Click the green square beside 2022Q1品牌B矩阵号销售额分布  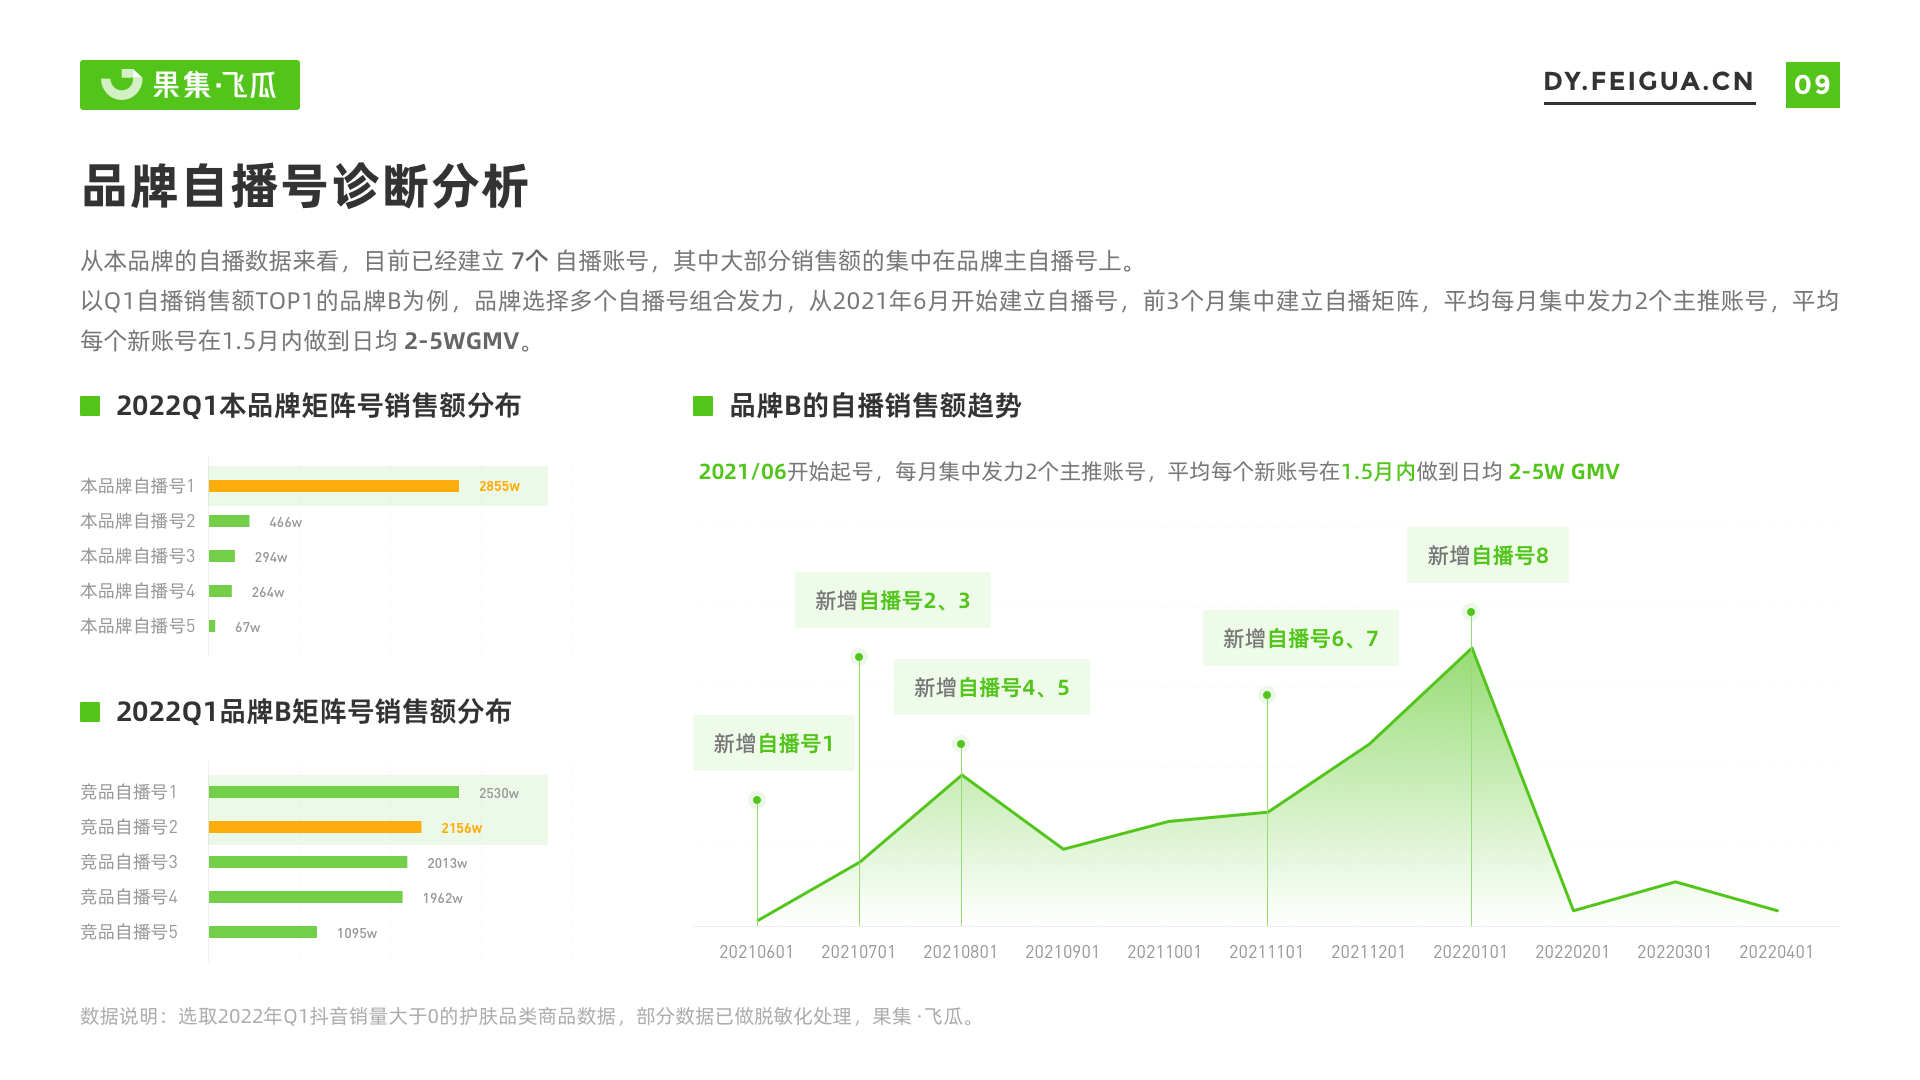pos(90,712)
